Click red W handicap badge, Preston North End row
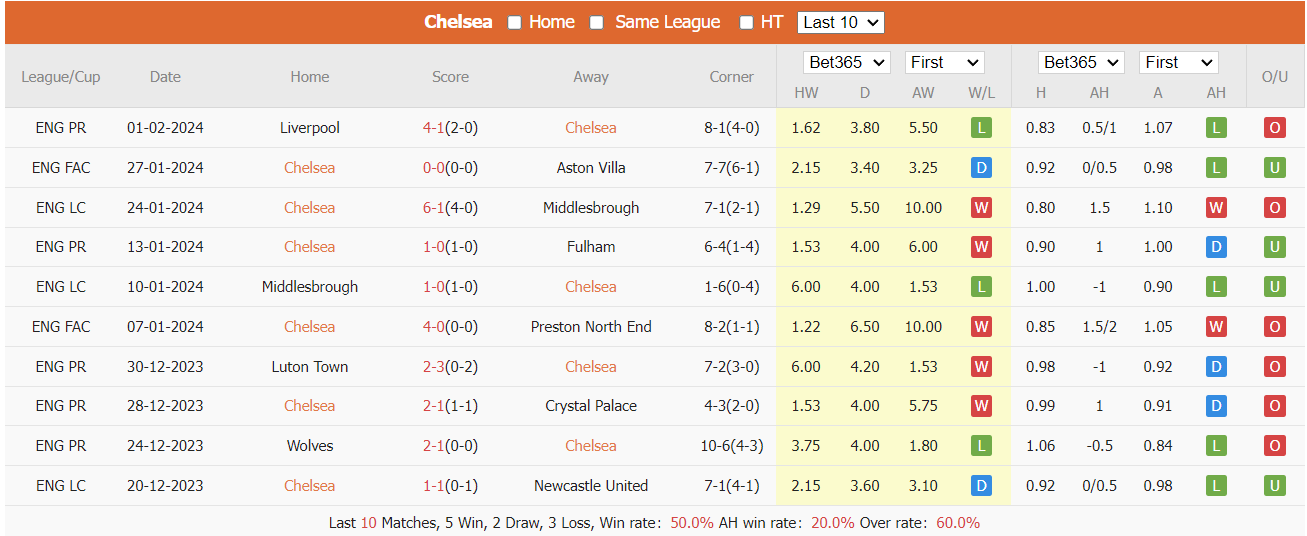 1216,327
